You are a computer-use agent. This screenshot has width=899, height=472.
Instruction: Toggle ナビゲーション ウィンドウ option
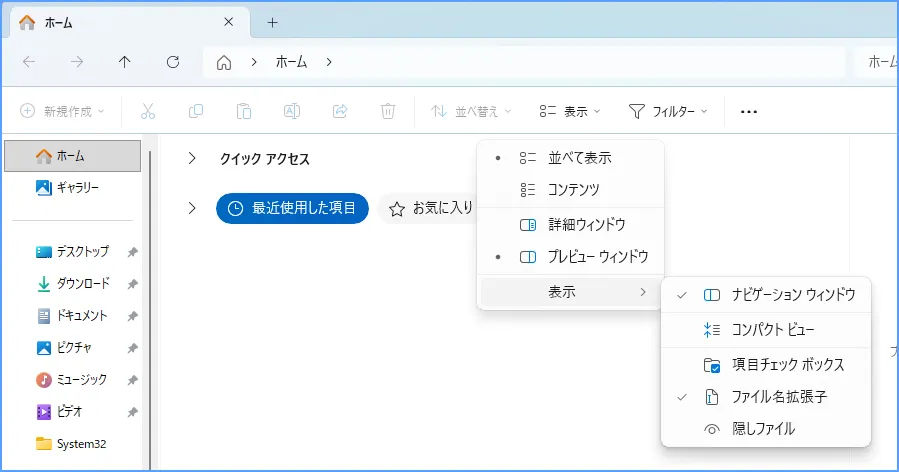(766, 295)
